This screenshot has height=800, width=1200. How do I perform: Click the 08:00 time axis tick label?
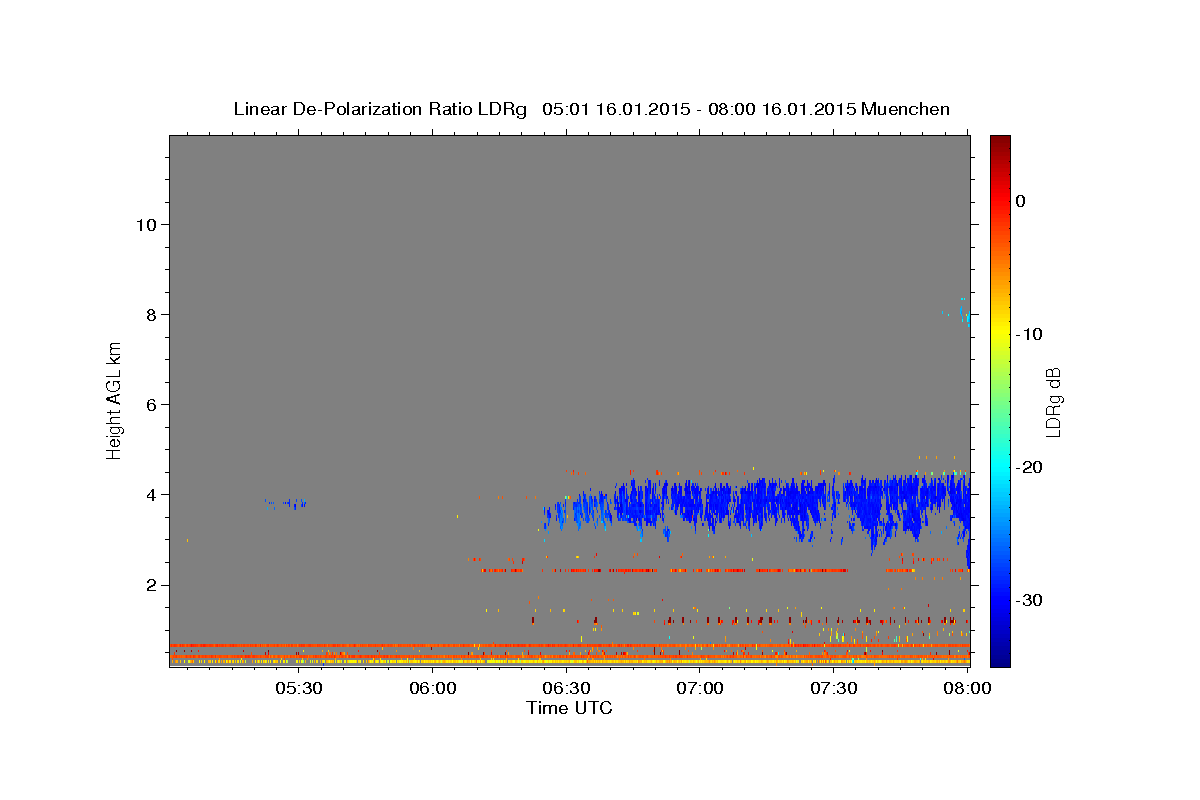[x=967, y=689]
